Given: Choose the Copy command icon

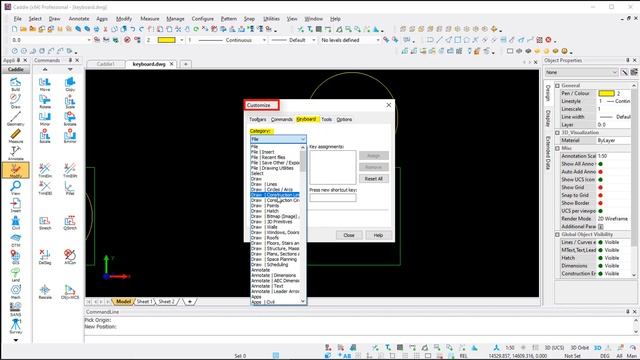Looking at the screenshot, I should click(x=70, y=84).
